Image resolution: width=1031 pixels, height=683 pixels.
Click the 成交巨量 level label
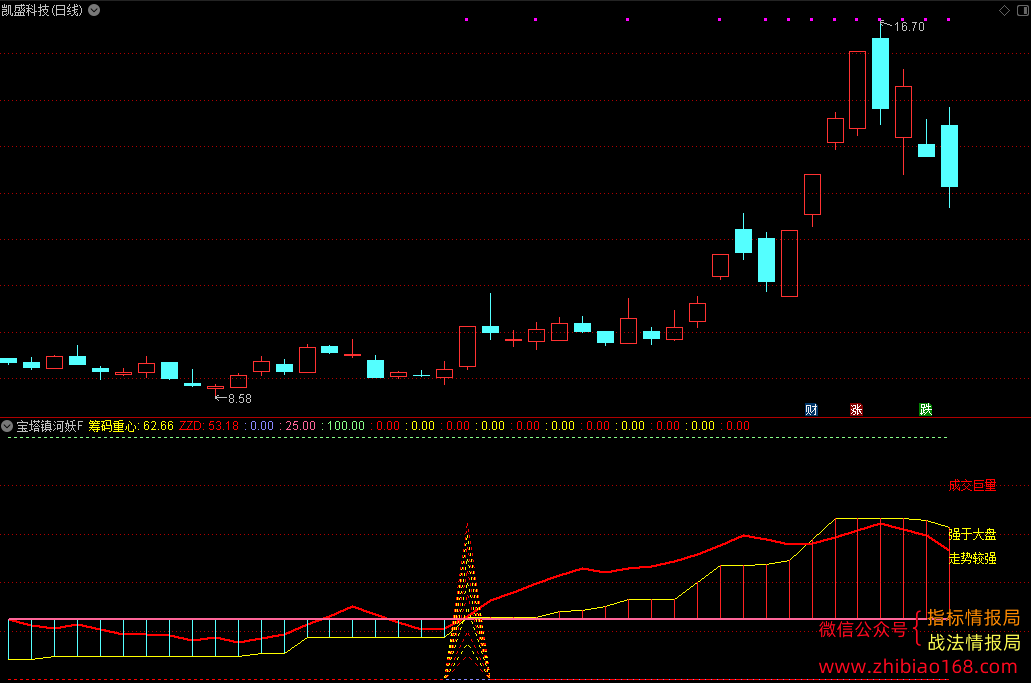pos(972,486)
